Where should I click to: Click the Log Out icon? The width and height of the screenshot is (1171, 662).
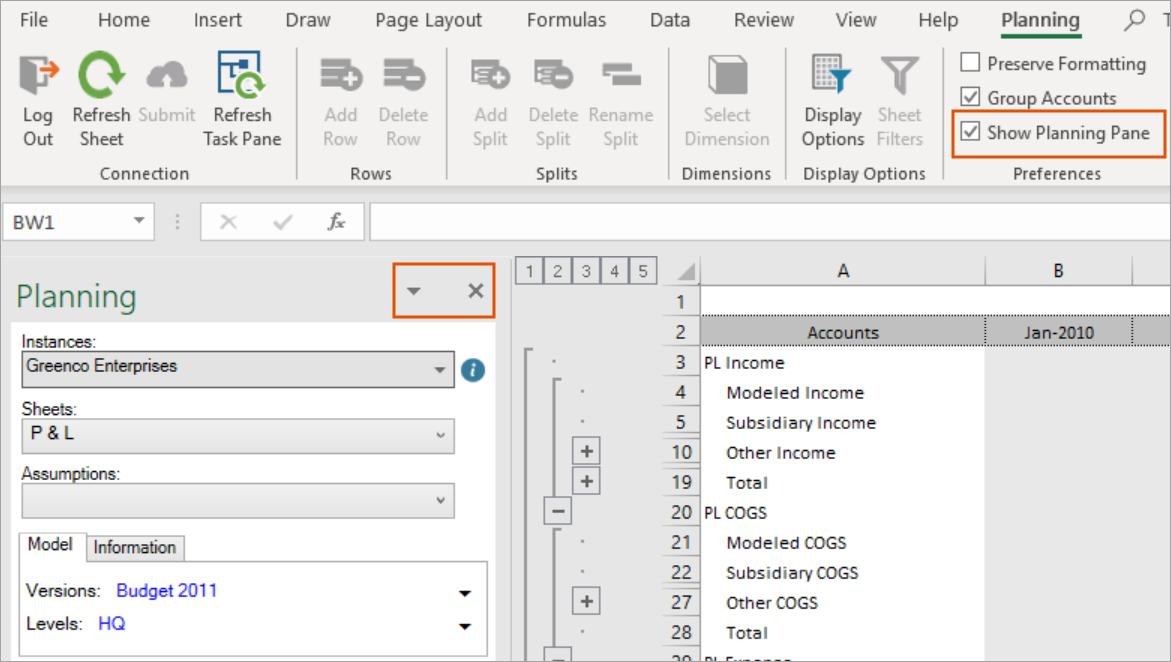click(x=38, y=75)
